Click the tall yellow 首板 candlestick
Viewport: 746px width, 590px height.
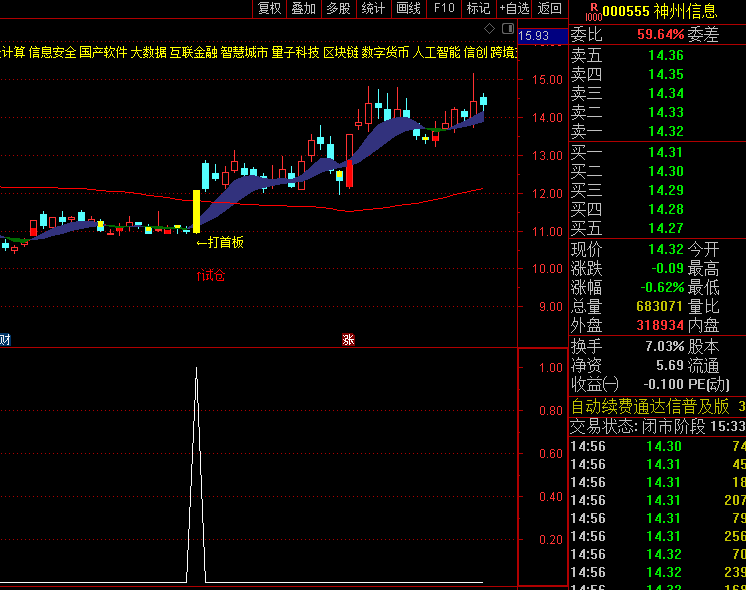[x=196, y=212]
